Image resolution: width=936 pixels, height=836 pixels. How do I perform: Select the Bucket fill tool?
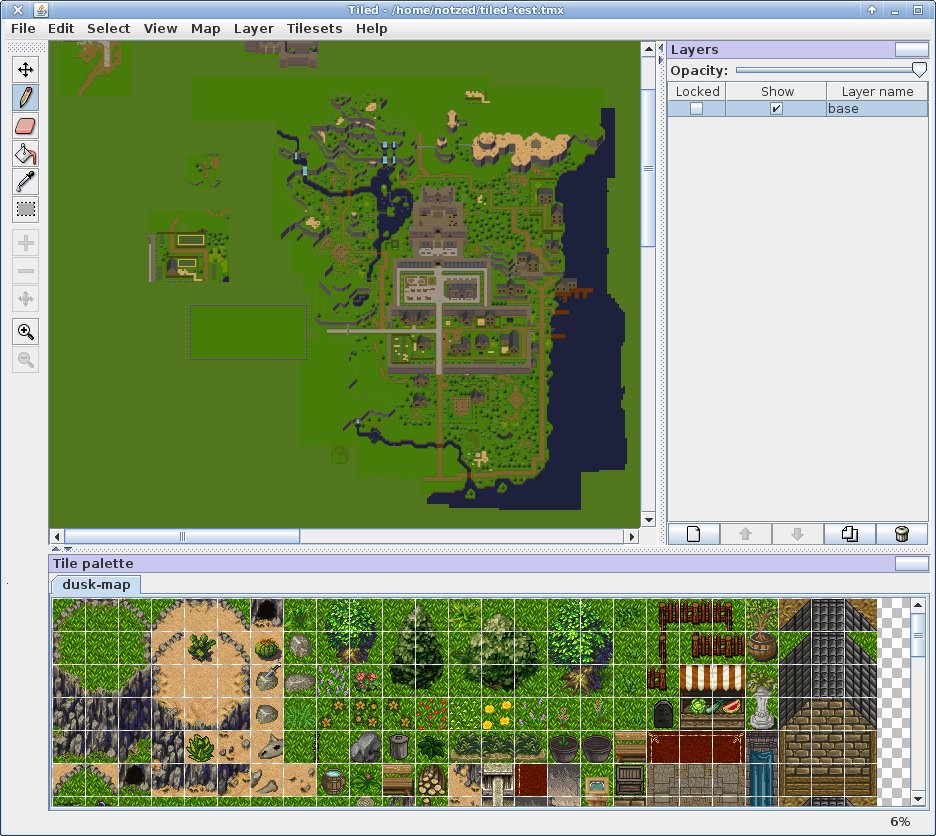[26, 153]
